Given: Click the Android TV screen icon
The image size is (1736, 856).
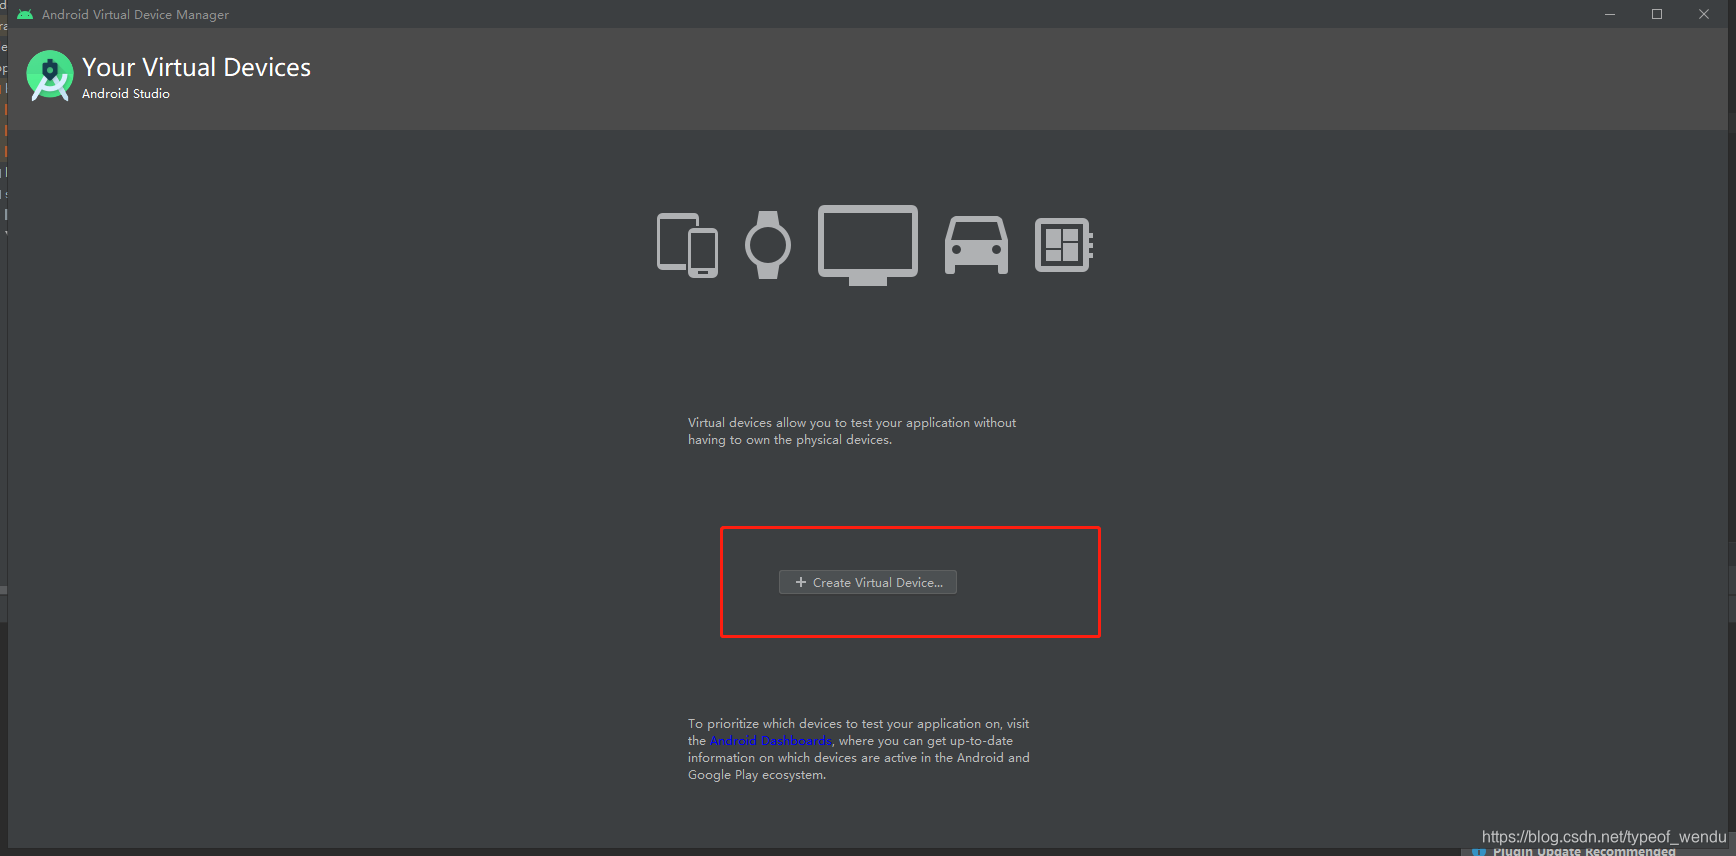Looking at the screenshot, I should point(868,245).
